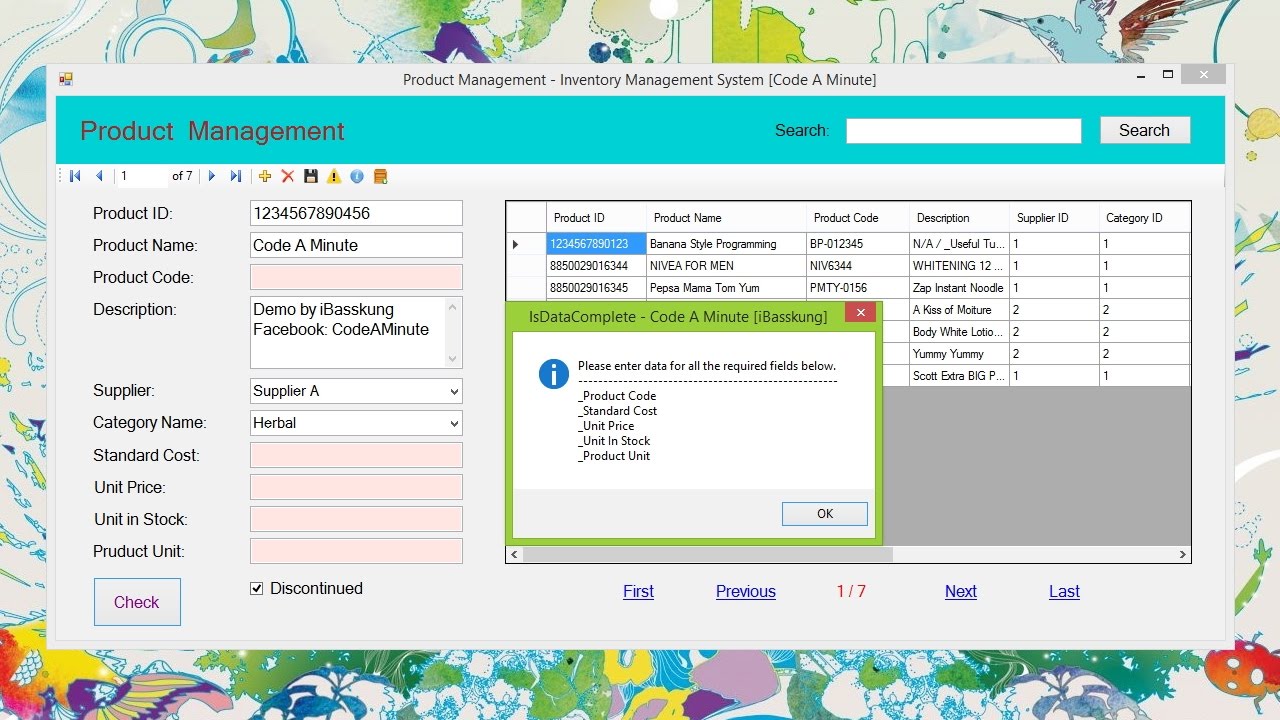Click the Product Name input field
Screen dimensions: 1280x720
point(356,245)
